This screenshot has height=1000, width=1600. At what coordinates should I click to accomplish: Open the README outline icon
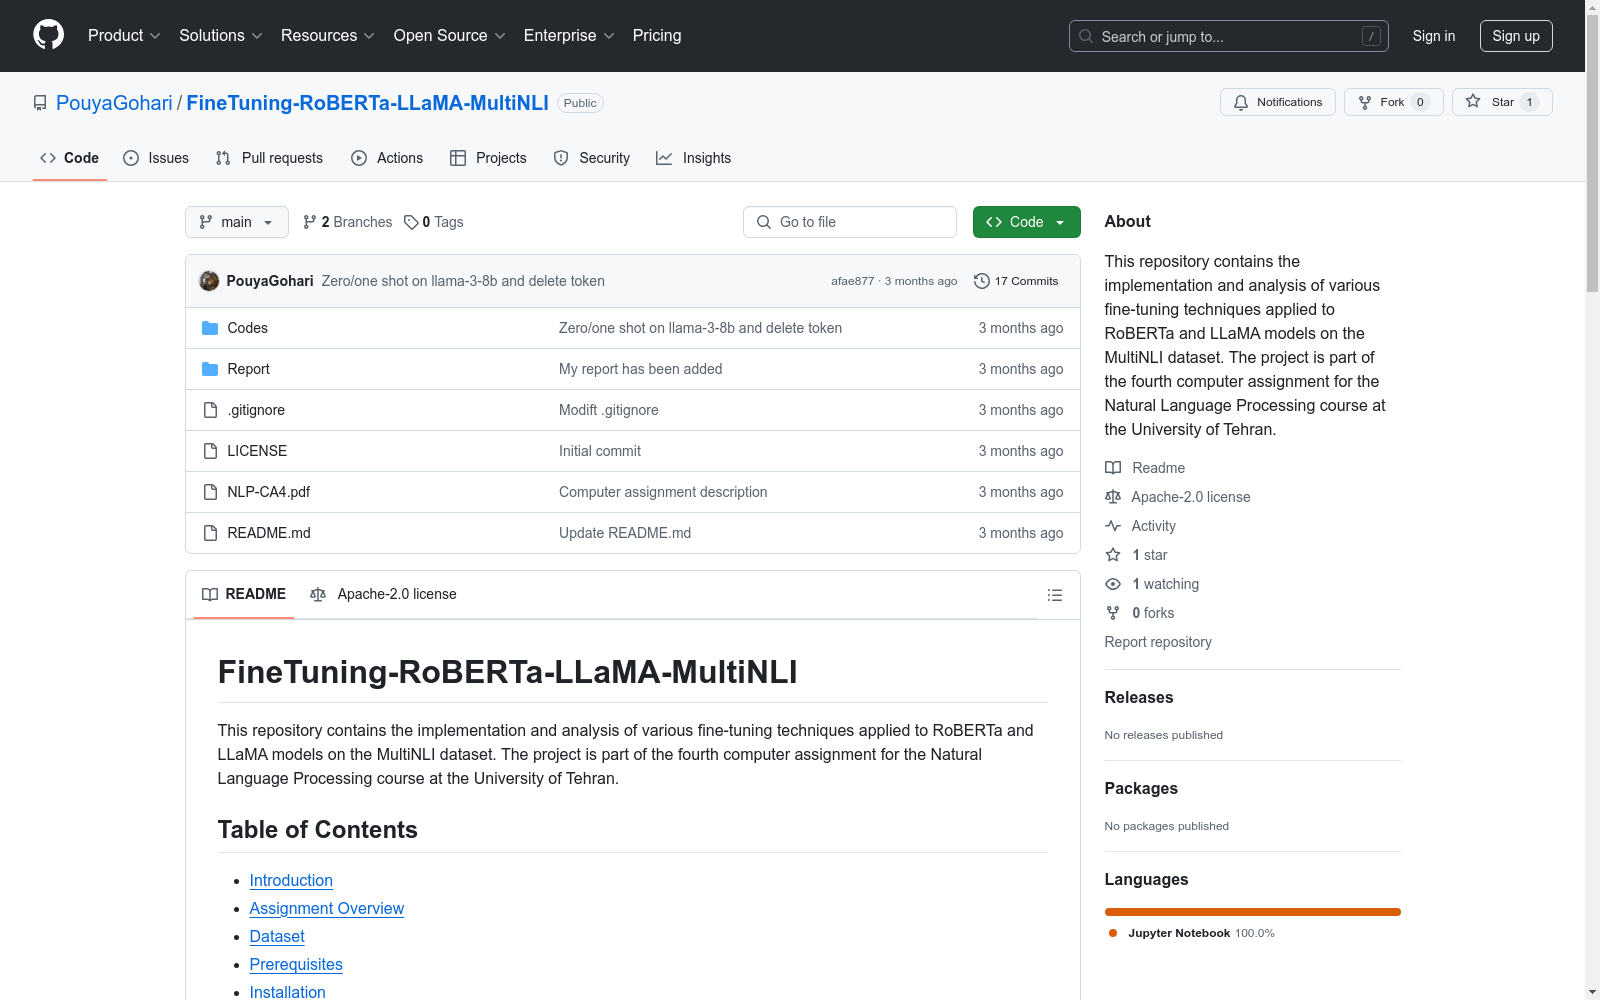click(x=1054, y=595)
